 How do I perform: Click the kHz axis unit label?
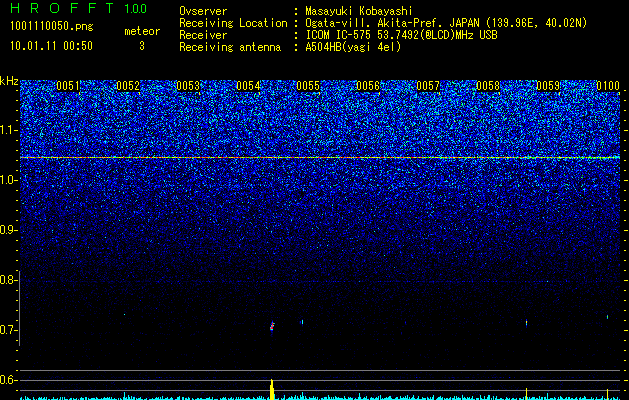click(x=9, y=81)
